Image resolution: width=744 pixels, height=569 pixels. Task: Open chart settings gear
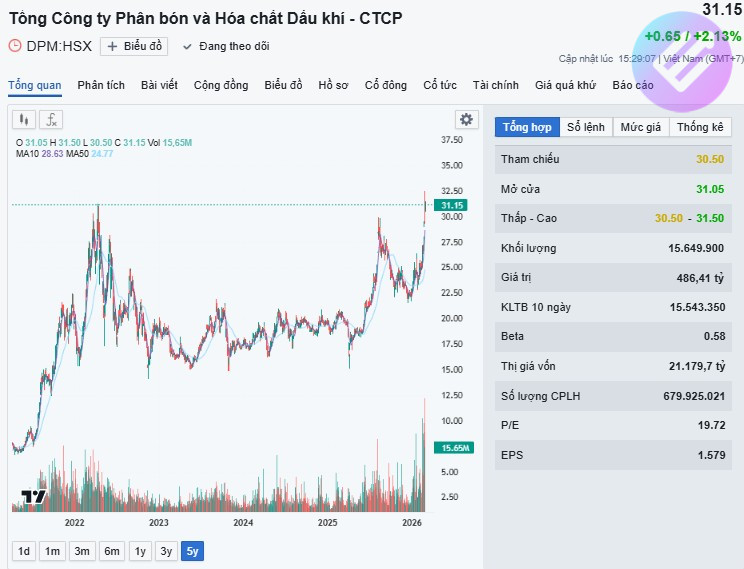(x=466, y=120)
